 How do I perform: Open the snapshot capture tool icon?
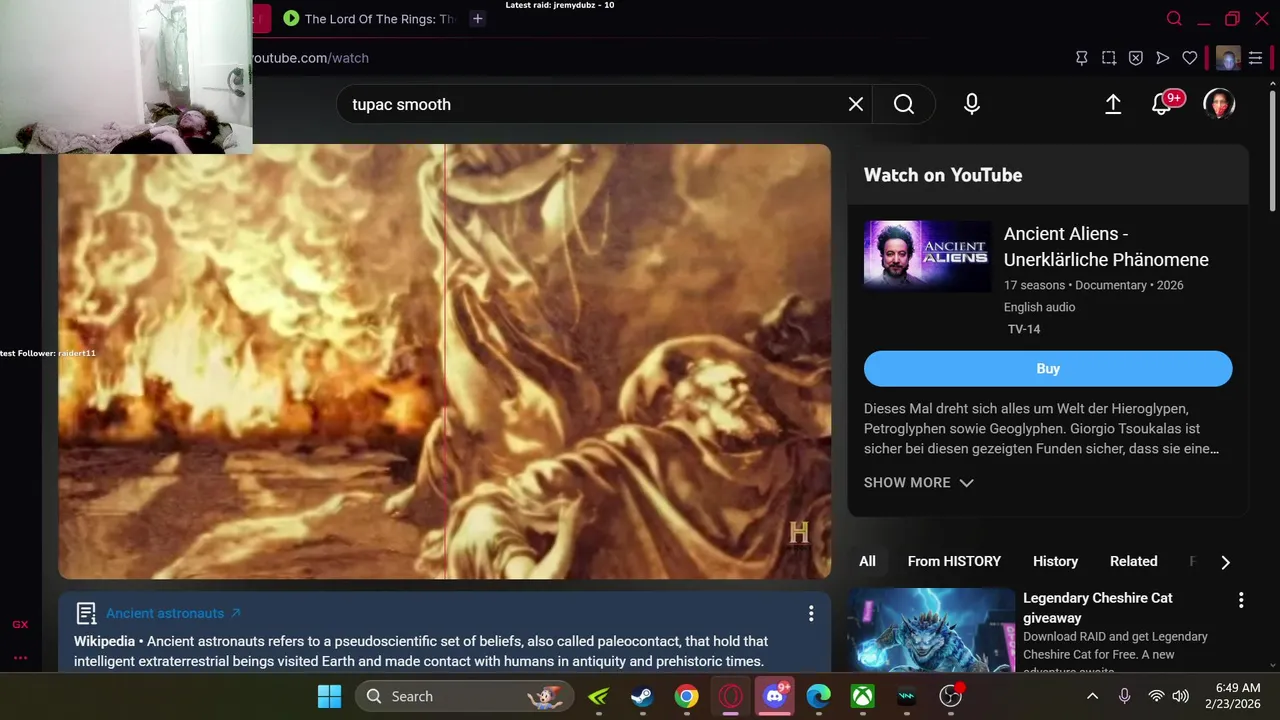pos(1109,58)
